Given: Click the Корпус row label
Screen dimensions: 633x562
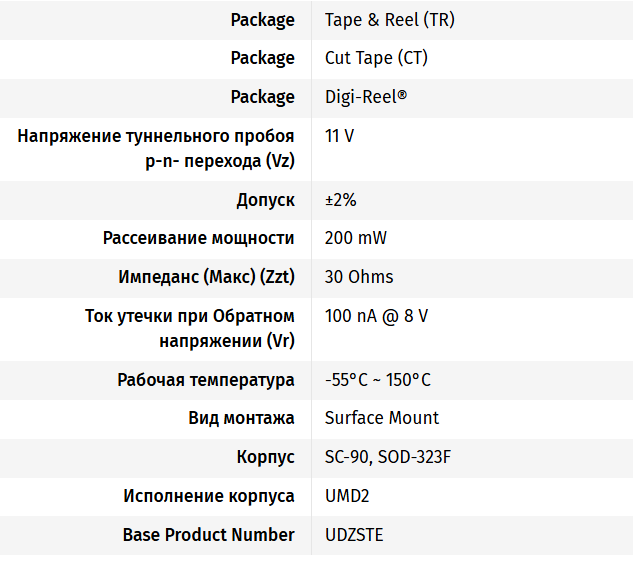Looking at the screenshot, I should click(x=265, y=457).
